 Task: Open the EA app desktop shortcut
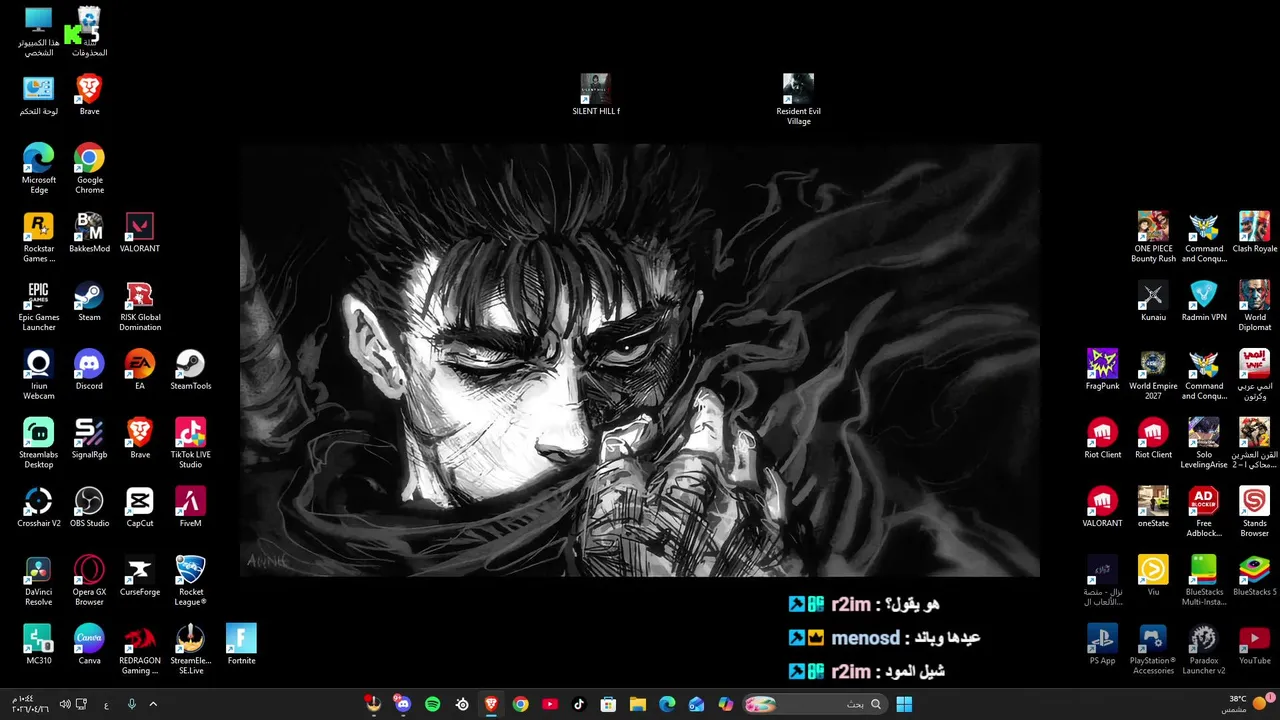[x=140, y=369]
